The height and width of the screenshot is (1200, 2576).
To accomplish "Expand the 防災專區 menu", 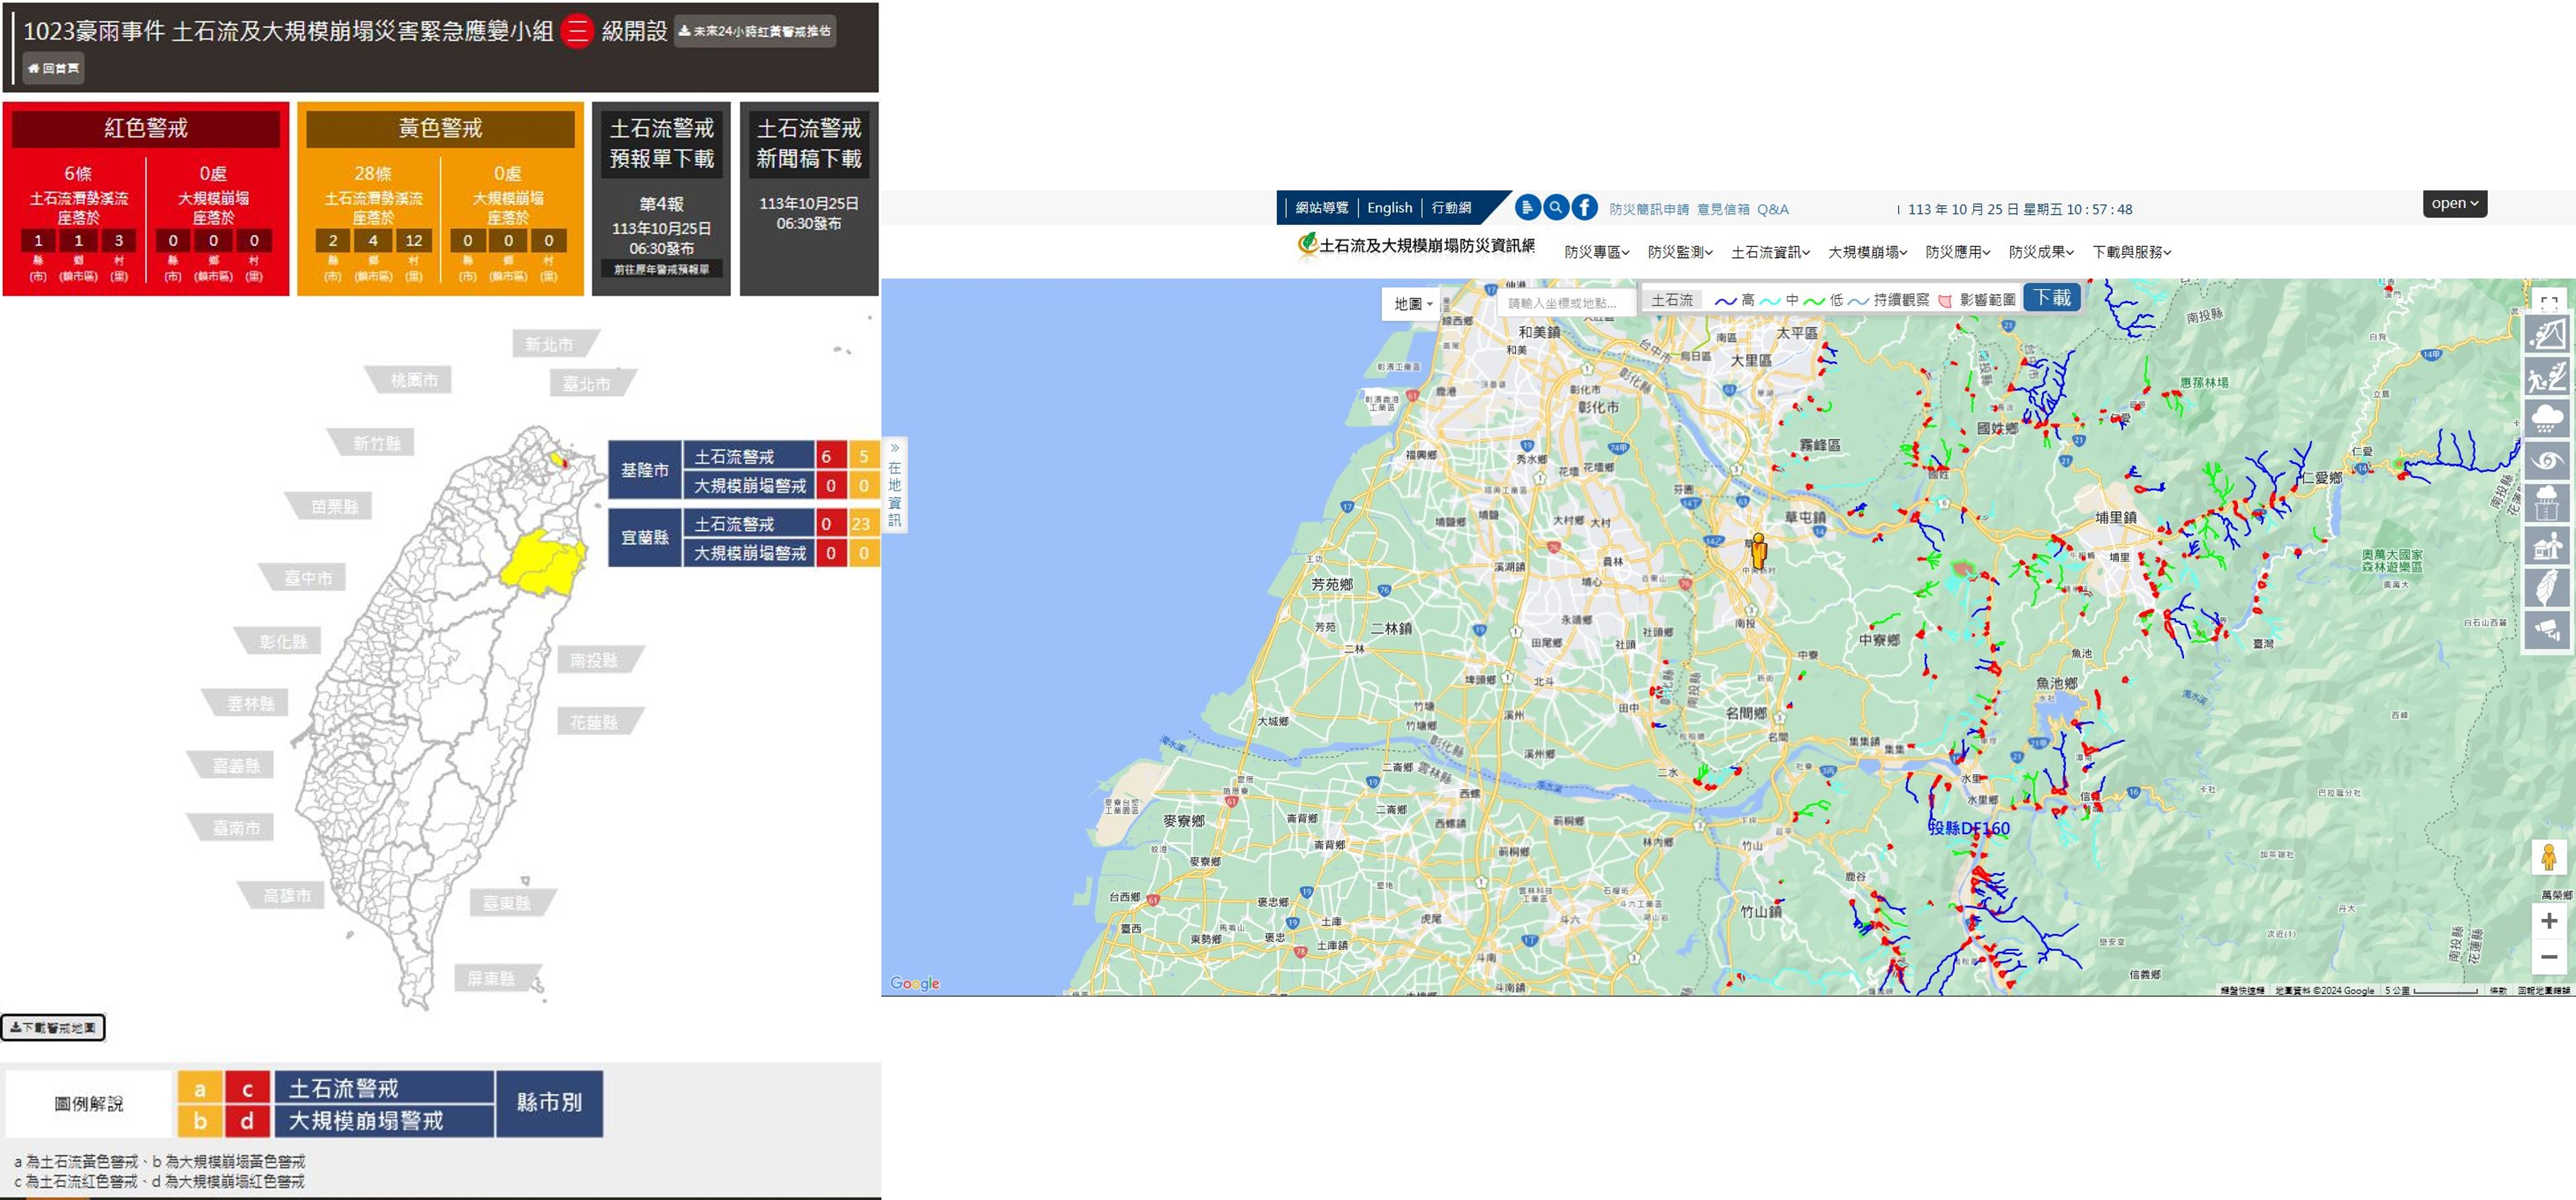I will pyautogui.click(x=1596, y=252).
